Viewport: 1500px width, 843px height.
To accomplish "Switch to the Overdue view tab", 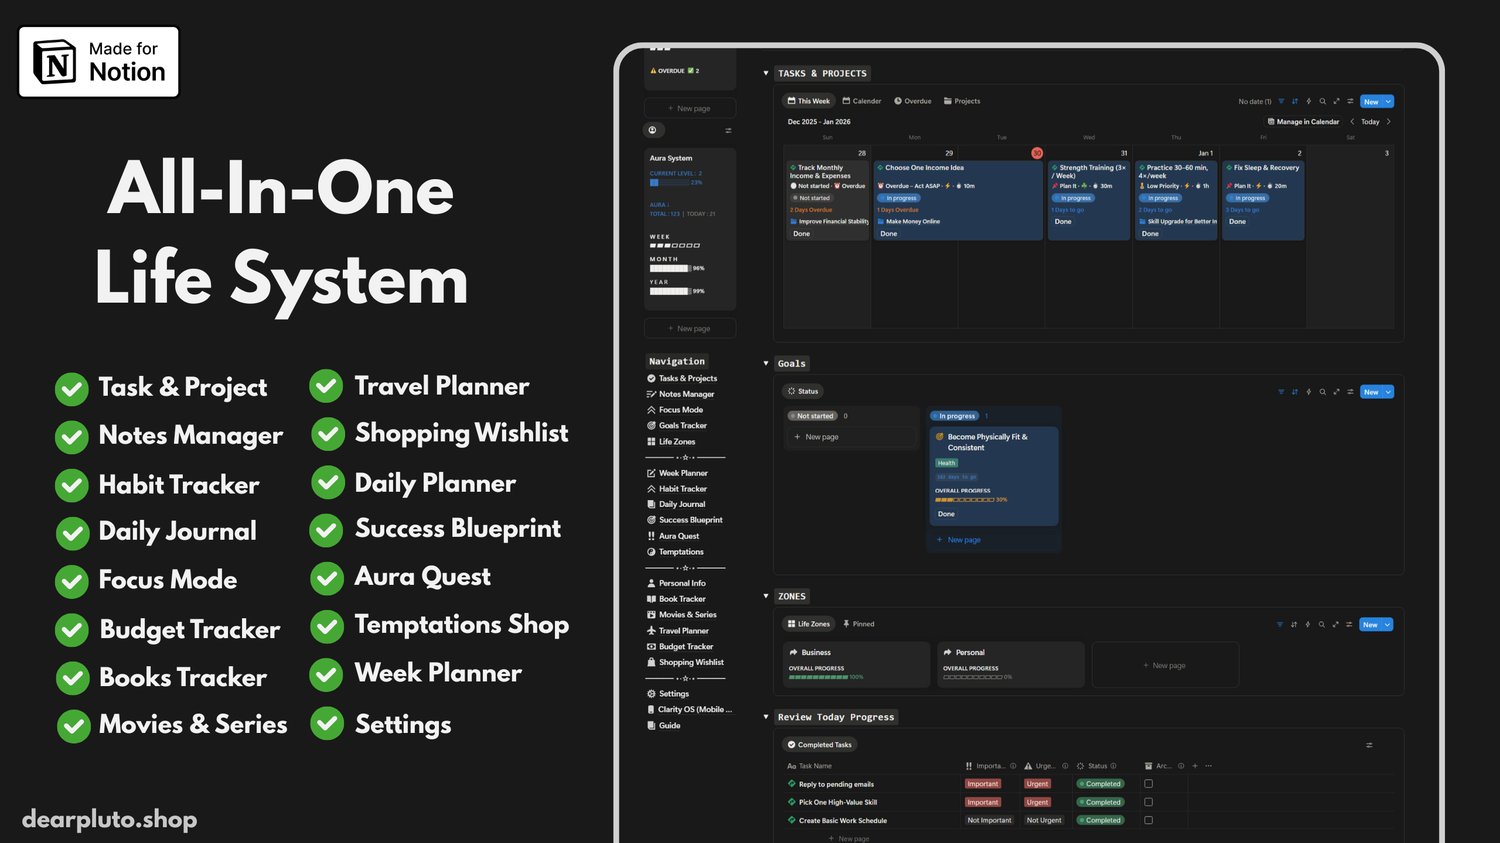I will (913, 101).
